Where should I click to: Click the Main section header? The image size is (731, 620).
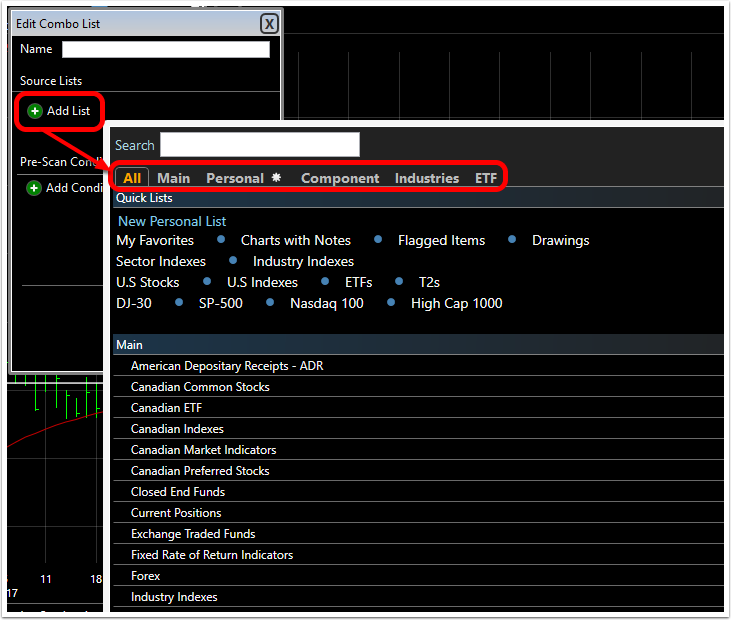[418, 345]
